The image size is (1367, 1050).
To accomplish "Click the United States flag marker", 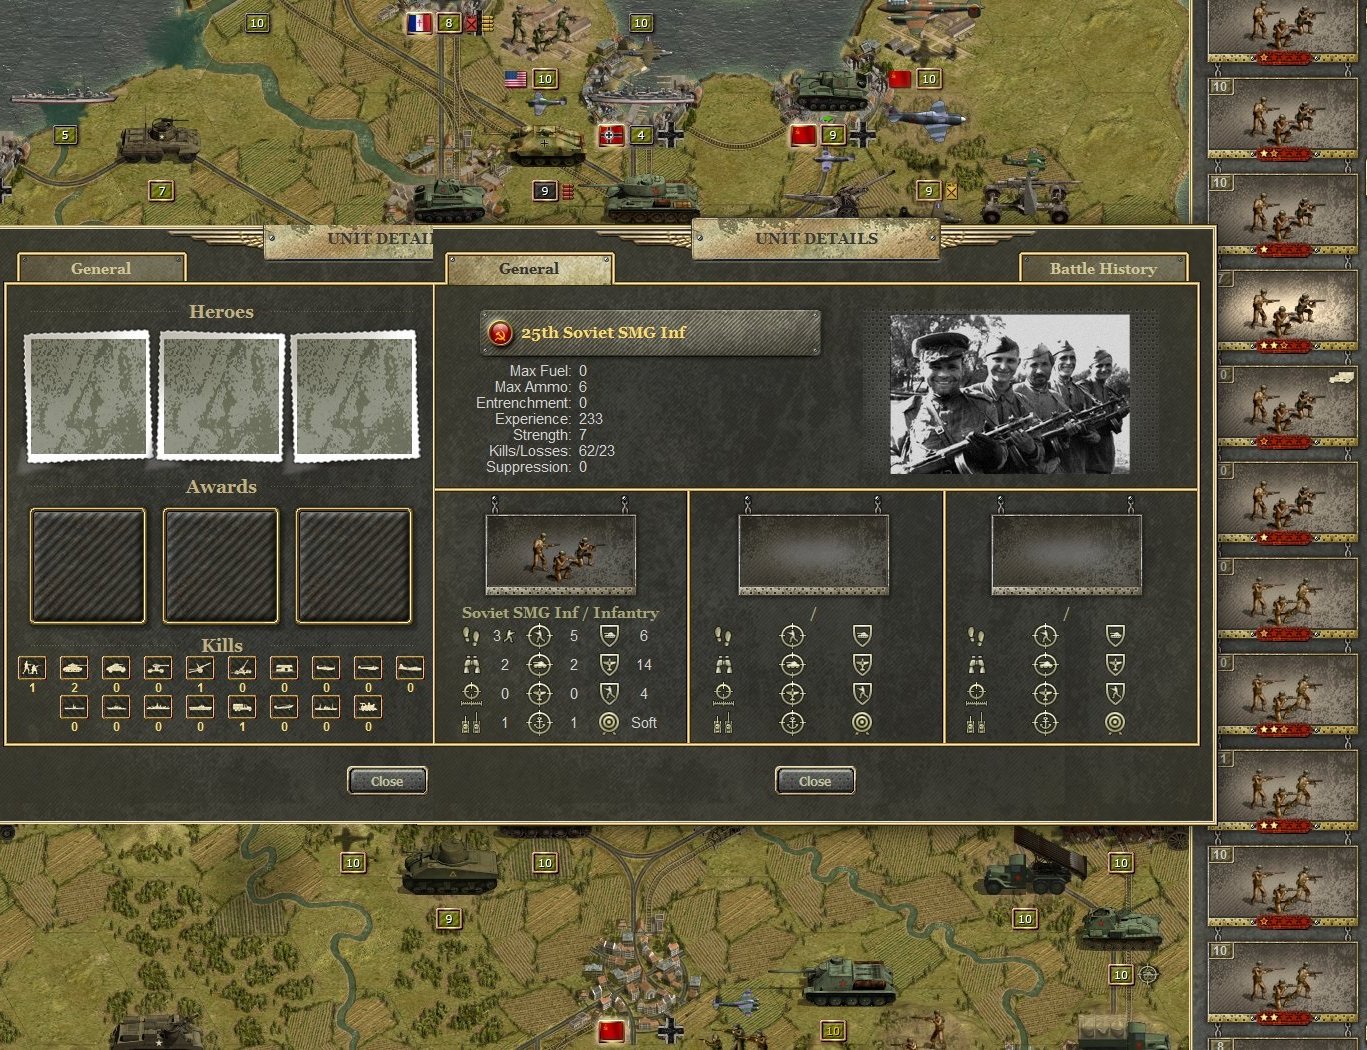I will coord(515,79).
